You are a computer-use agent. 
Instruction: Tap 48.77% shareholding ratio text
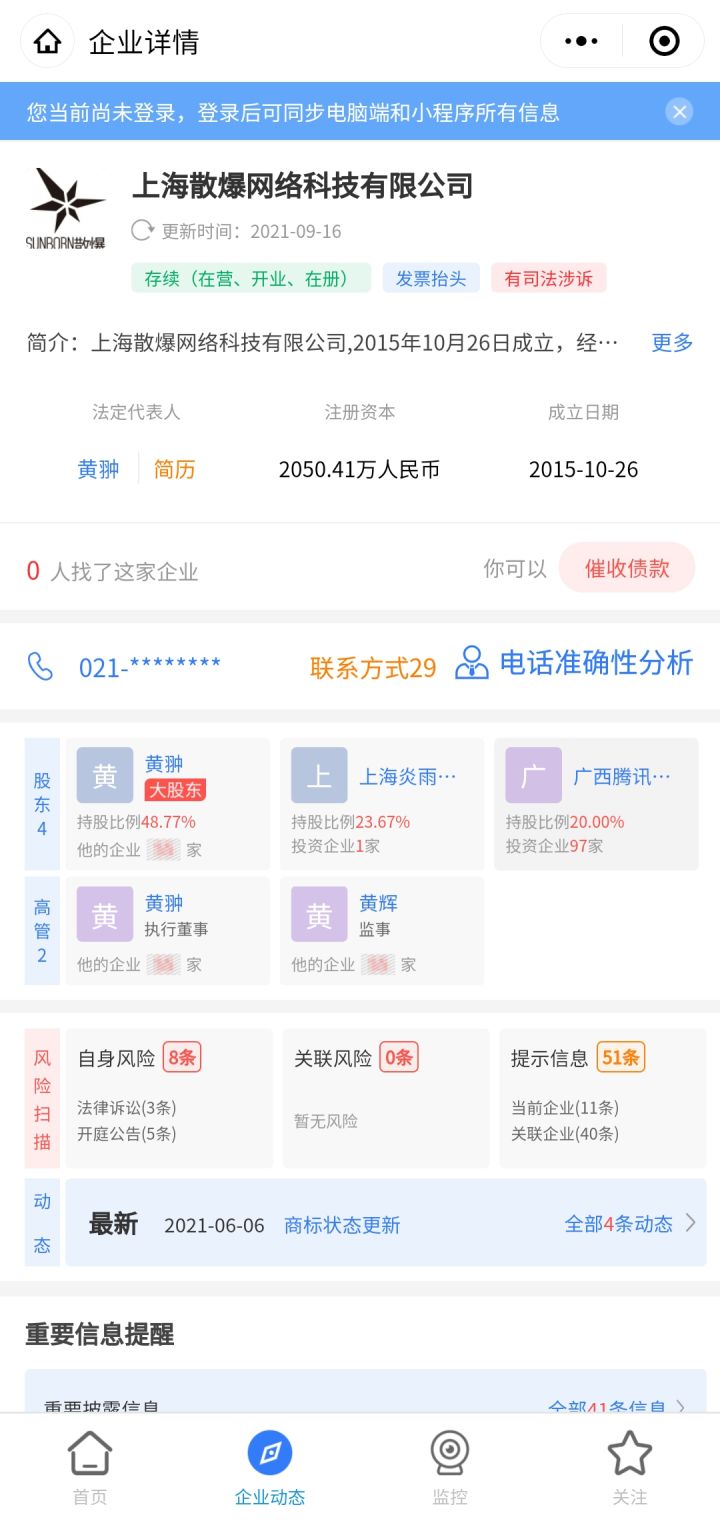[168, 822]
